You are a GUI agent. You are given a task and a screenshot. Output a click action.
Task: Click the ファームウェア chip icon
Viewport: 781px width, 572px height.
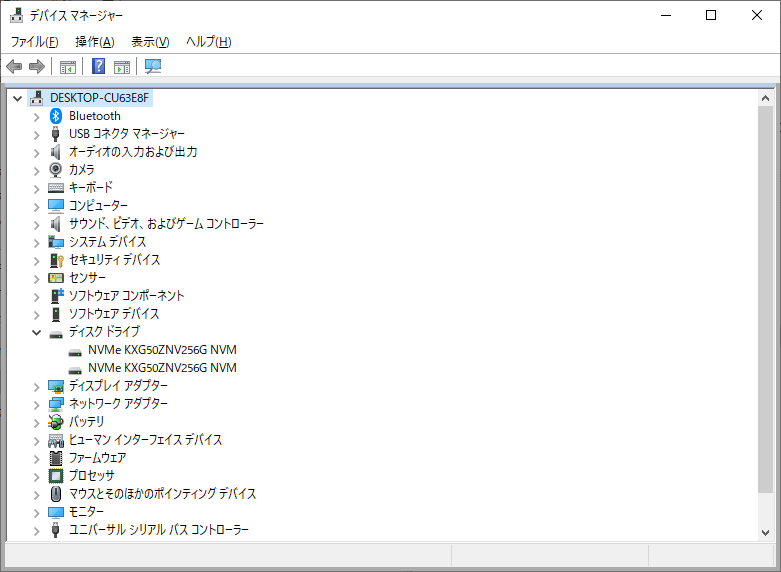point(56,458)
